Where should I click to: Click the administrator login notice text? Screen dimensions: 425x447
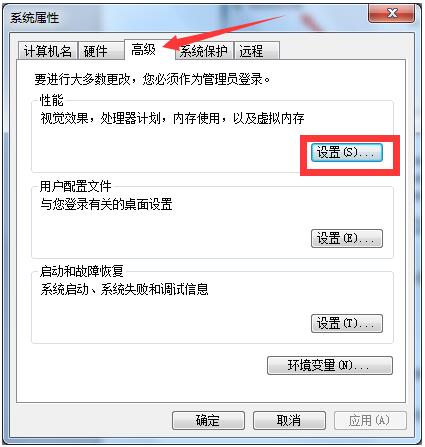click(x=152, y=80)
